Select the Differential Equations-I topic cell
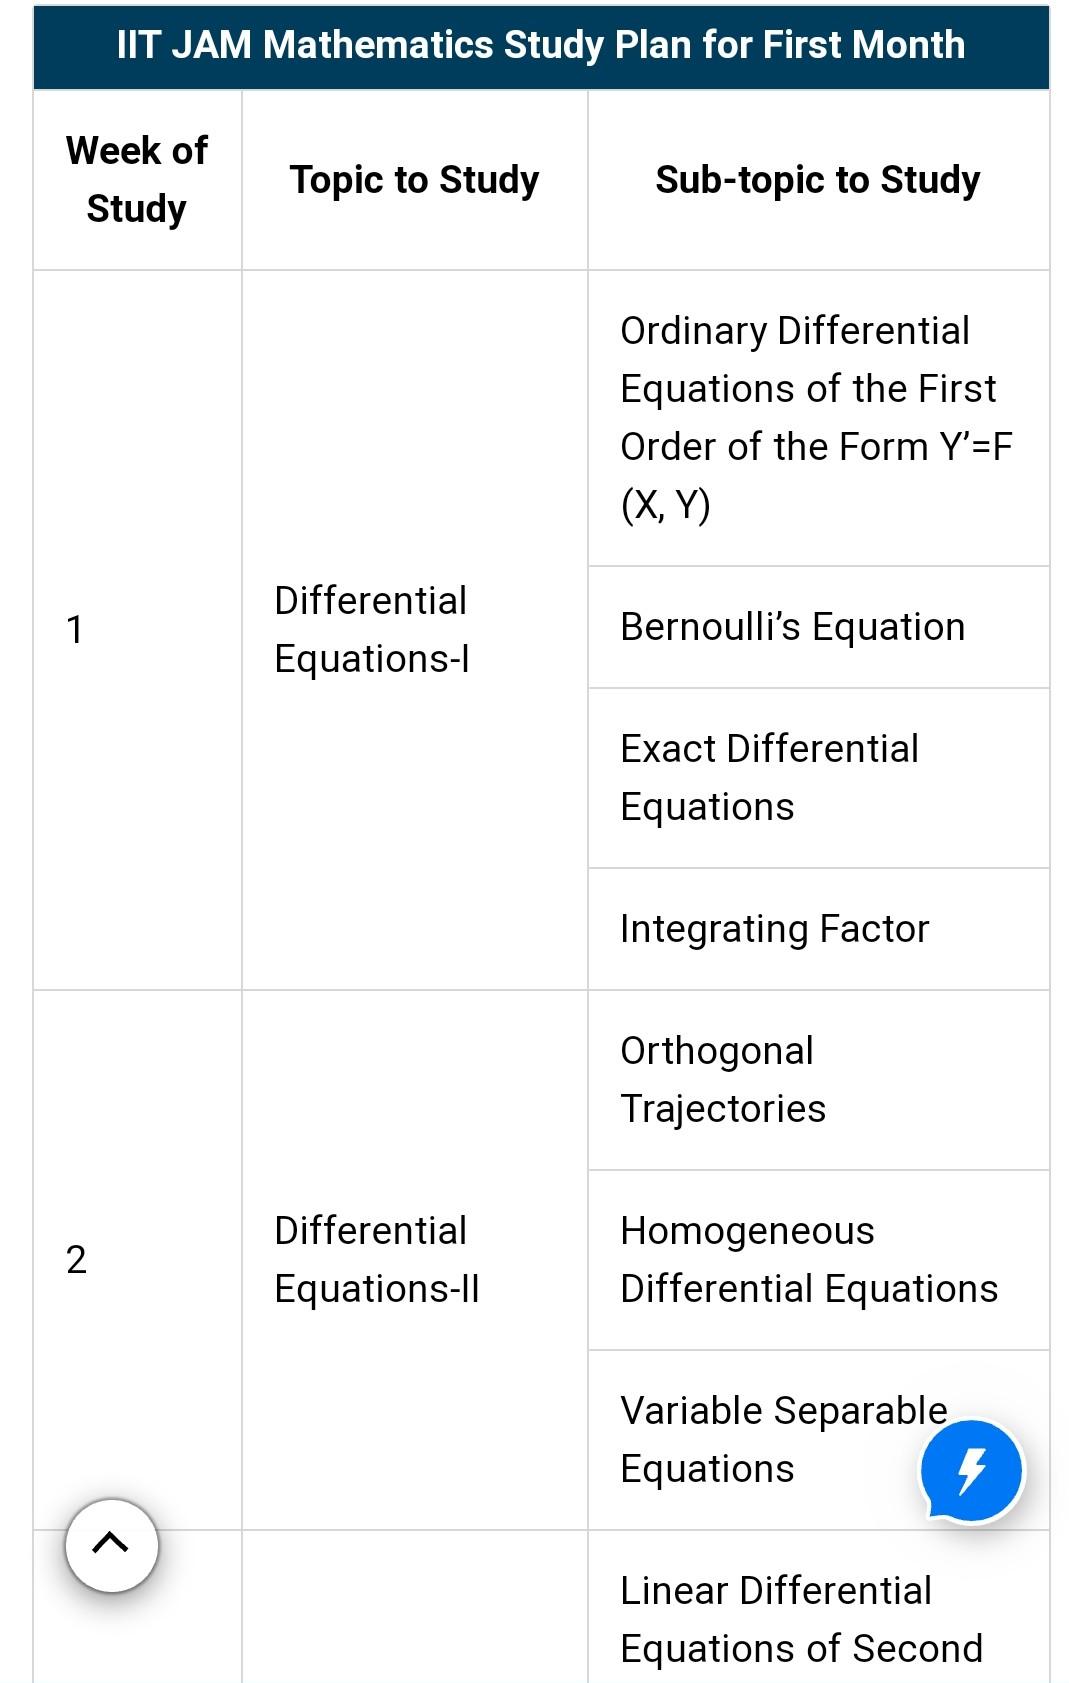 point(371,630)
